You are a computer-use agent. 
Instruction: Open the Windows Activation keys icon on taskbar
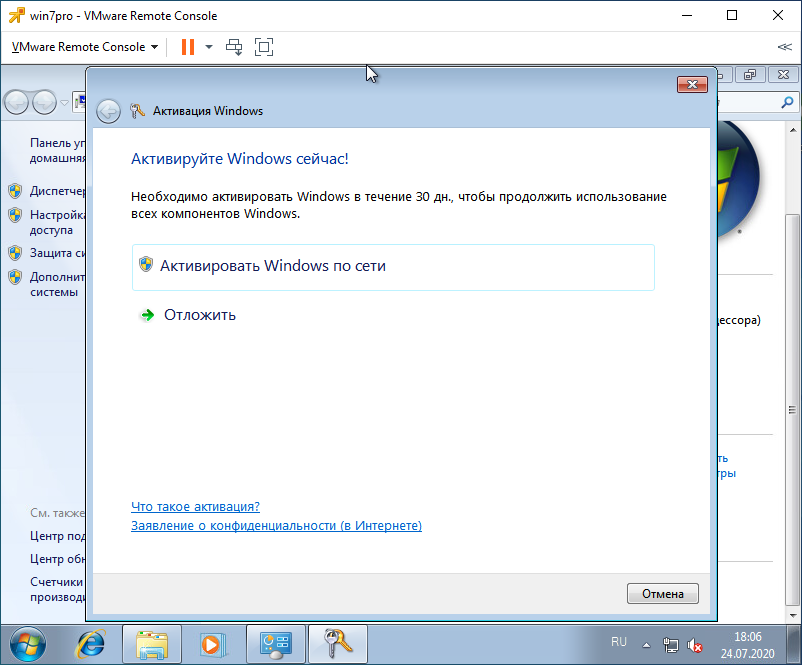tap(337, 645)
